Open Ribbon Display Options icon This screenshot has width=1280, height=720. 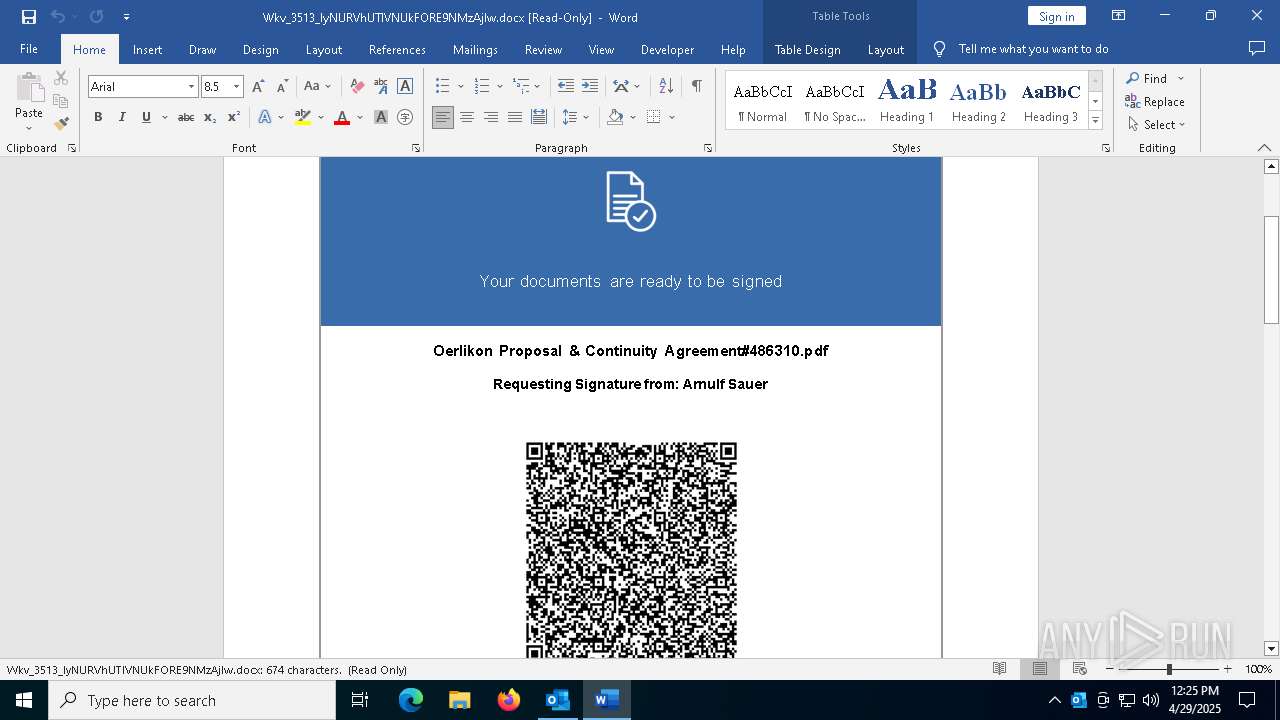(1119, 16)
